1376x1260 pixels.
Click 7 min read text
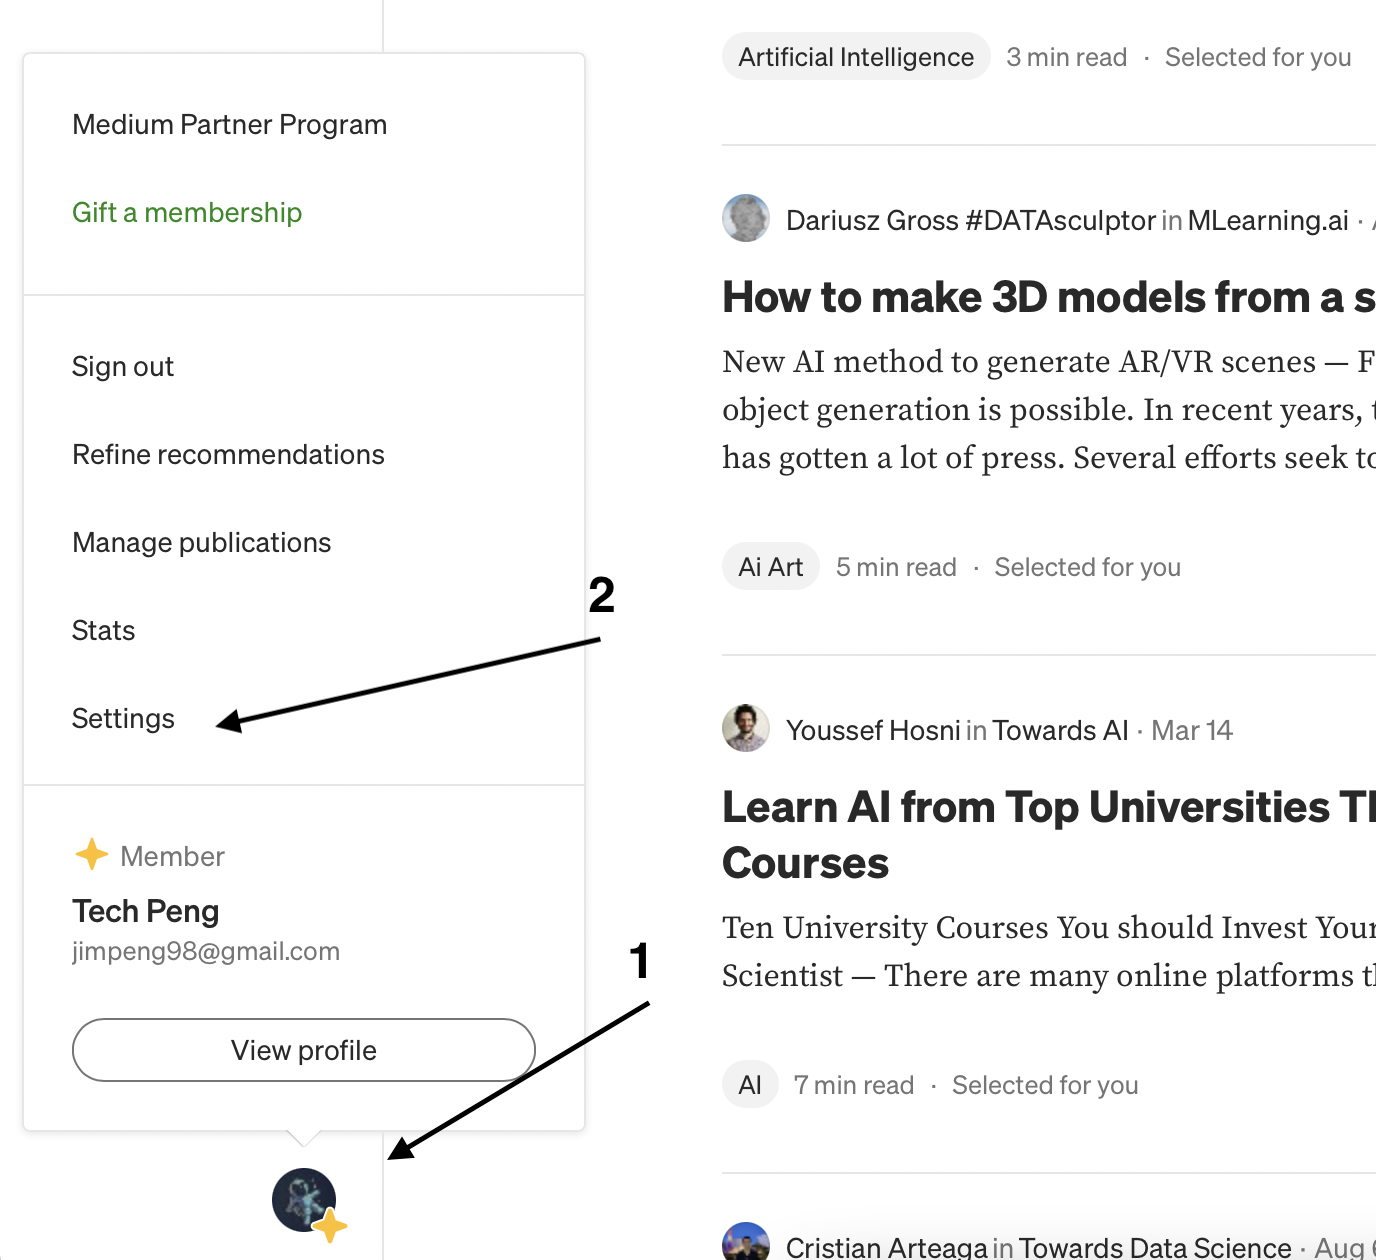click(854, 1085)
